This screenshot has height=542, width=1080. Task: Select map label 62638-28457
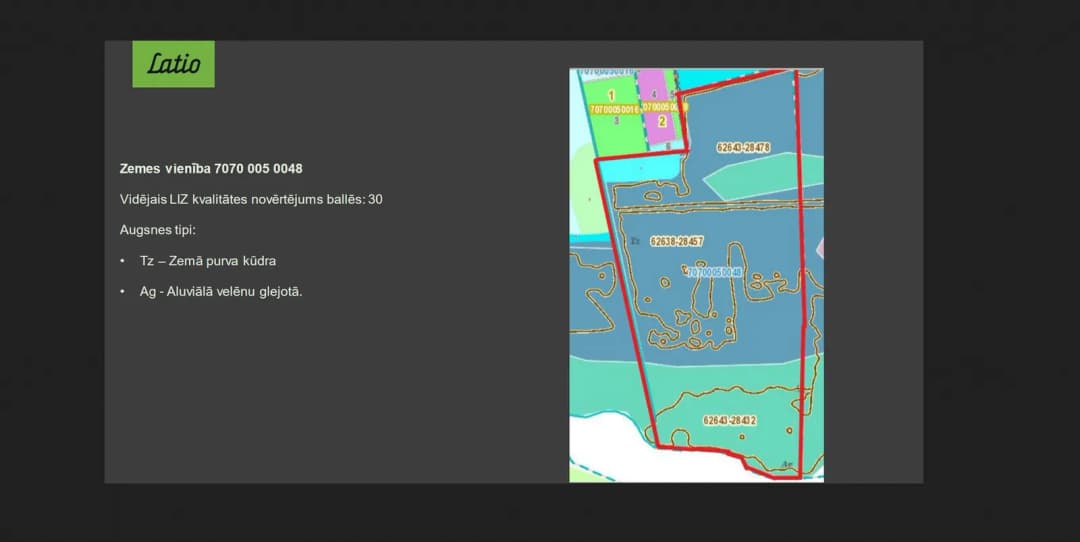(x=676, y=242)
